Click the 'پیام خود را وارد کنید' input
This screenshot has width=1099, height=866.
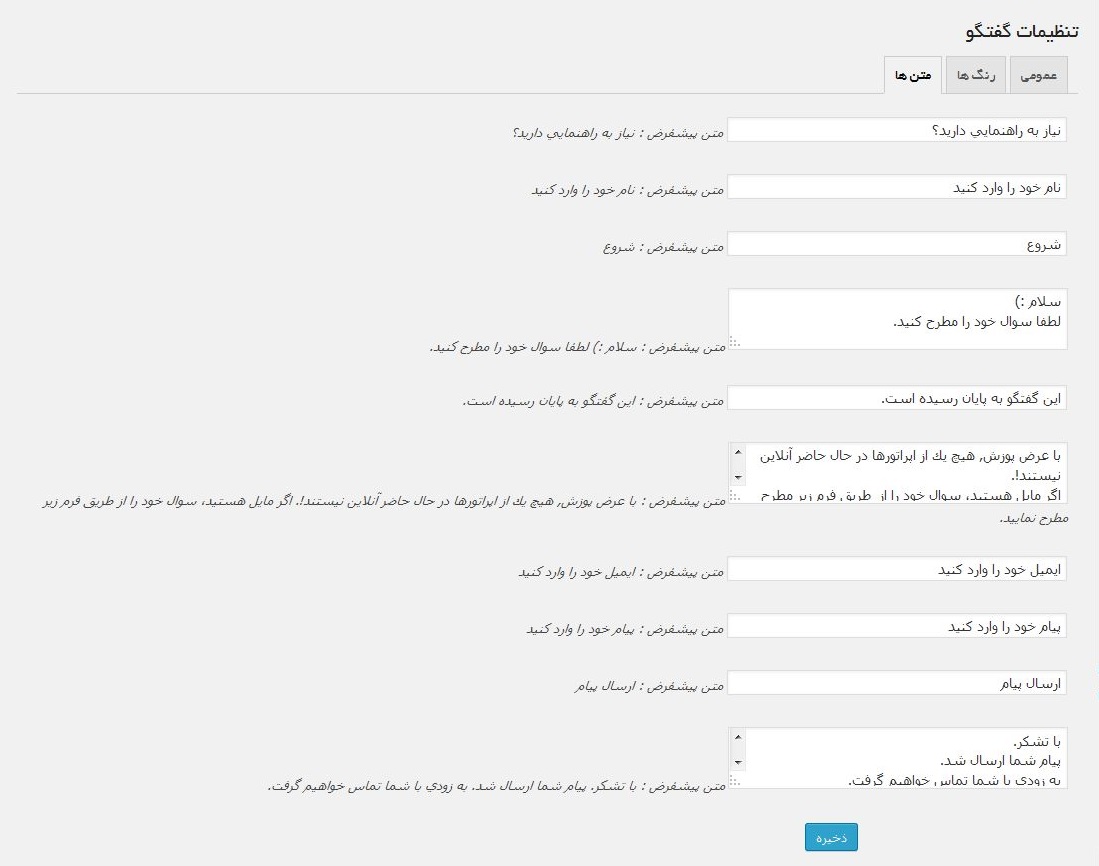click(896, 626)
